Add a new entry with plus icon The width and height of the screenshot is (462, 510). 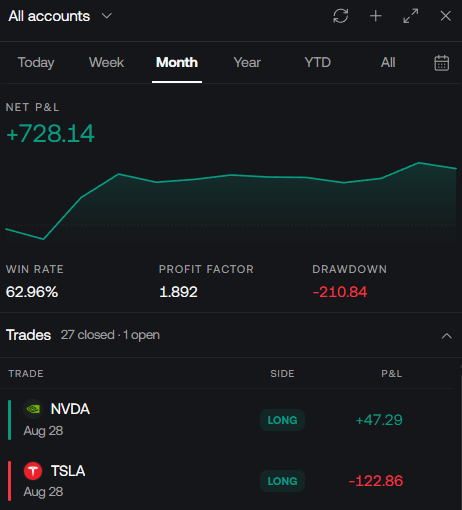pos(376,16)
